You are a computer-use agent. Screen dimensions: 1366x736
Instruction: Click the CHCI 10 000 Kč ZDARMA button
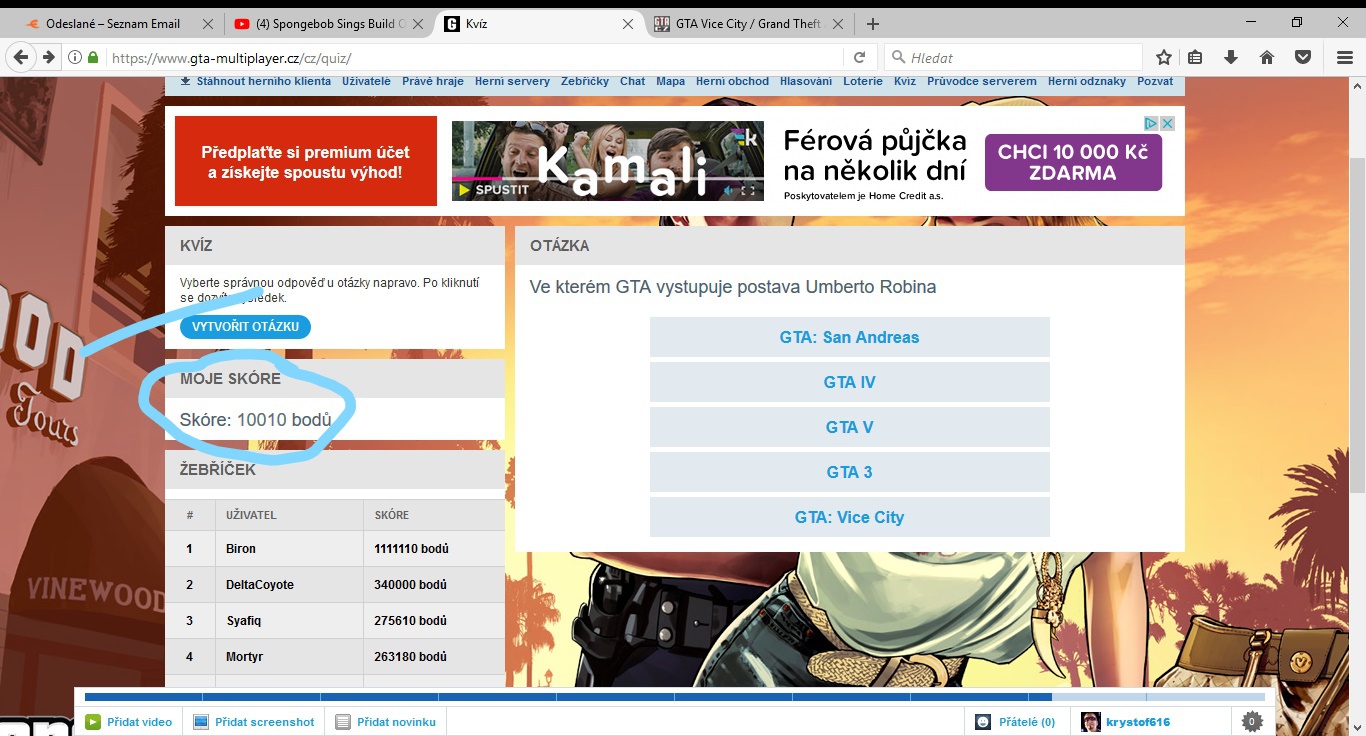pyautogui.click(x=1073, y=162)
